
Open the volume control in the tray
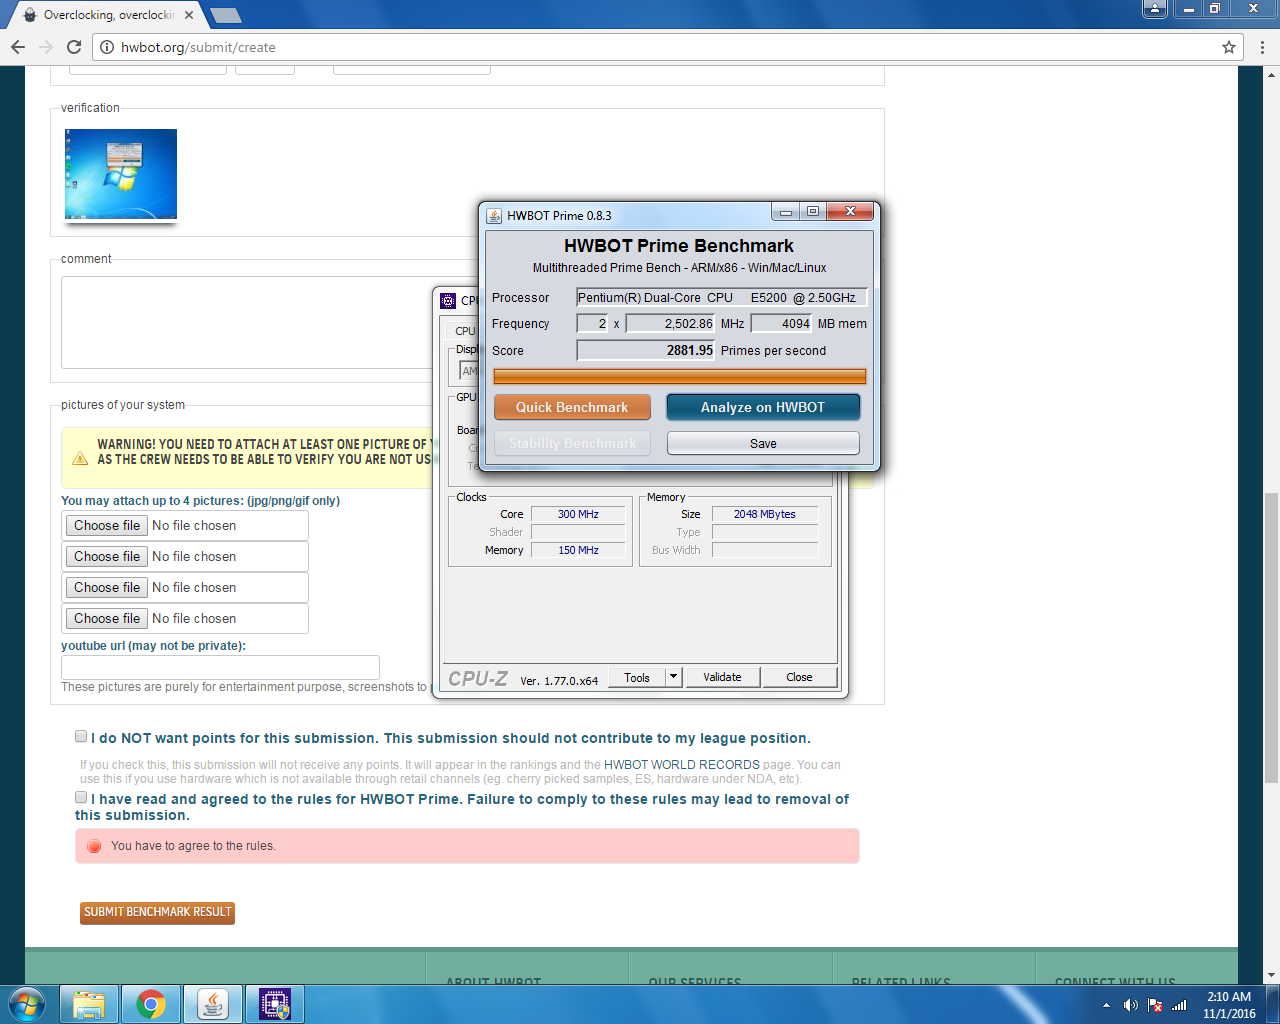pyautogui.click(x=1131, y=1005)
